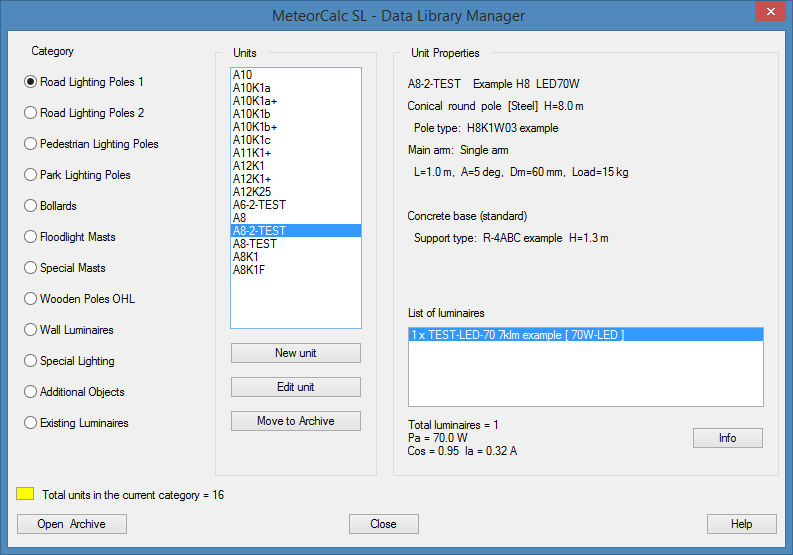Click the Open Archive button
Screen dimensions: 793x555
(x=72, y=524)
